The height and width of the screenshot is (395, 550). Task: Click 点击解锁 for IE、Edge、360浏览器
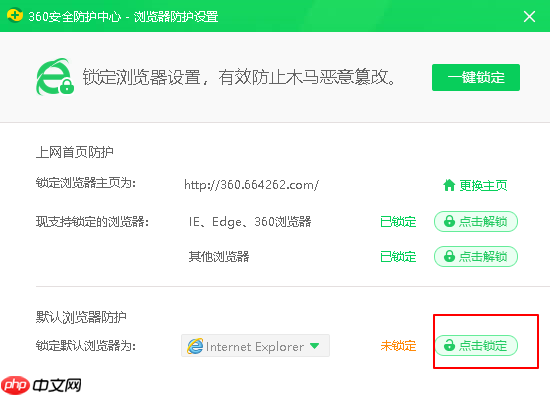pyautogui.click(x=476, y=221)
